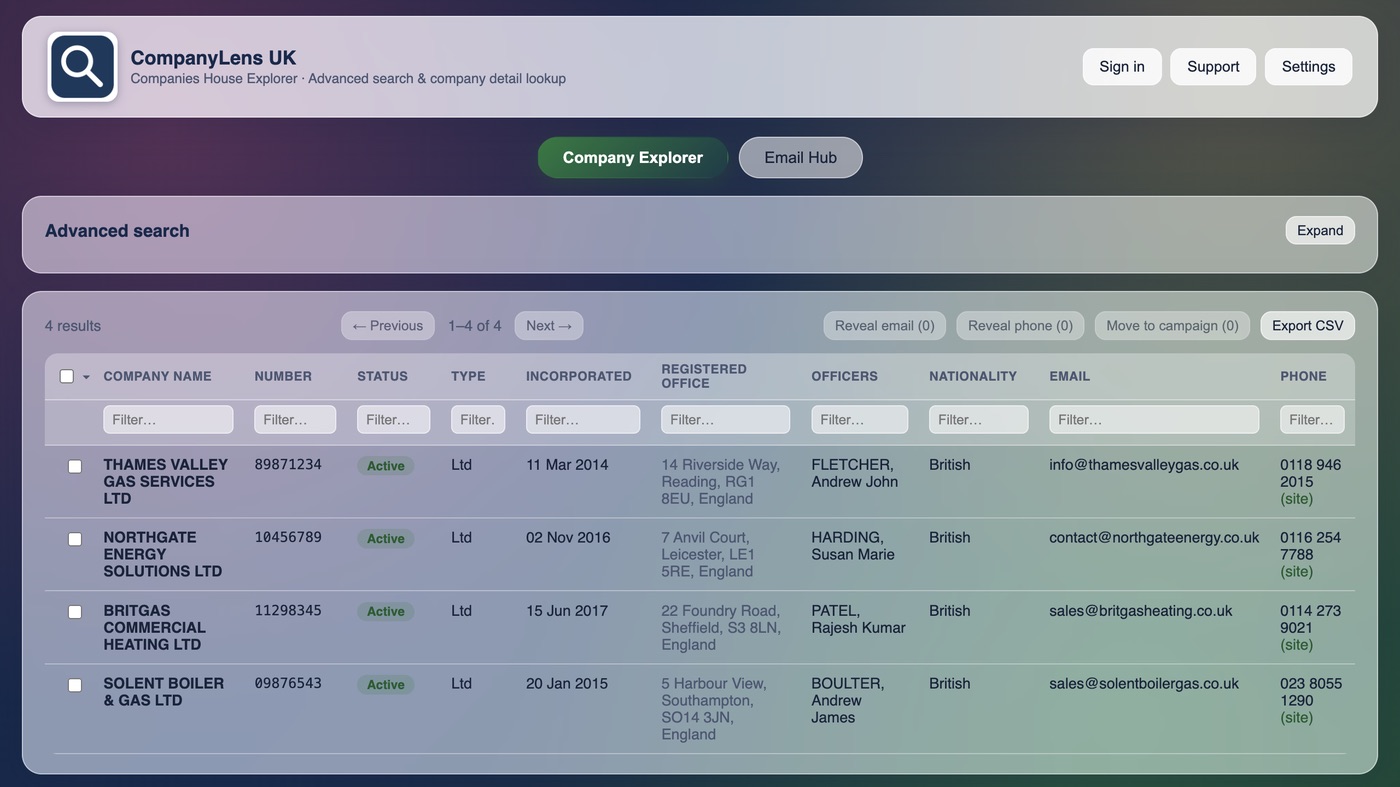
Task: Open THAMES VALLEY GAS SERVICES LTD company name
Action: [x=166, y=482]
